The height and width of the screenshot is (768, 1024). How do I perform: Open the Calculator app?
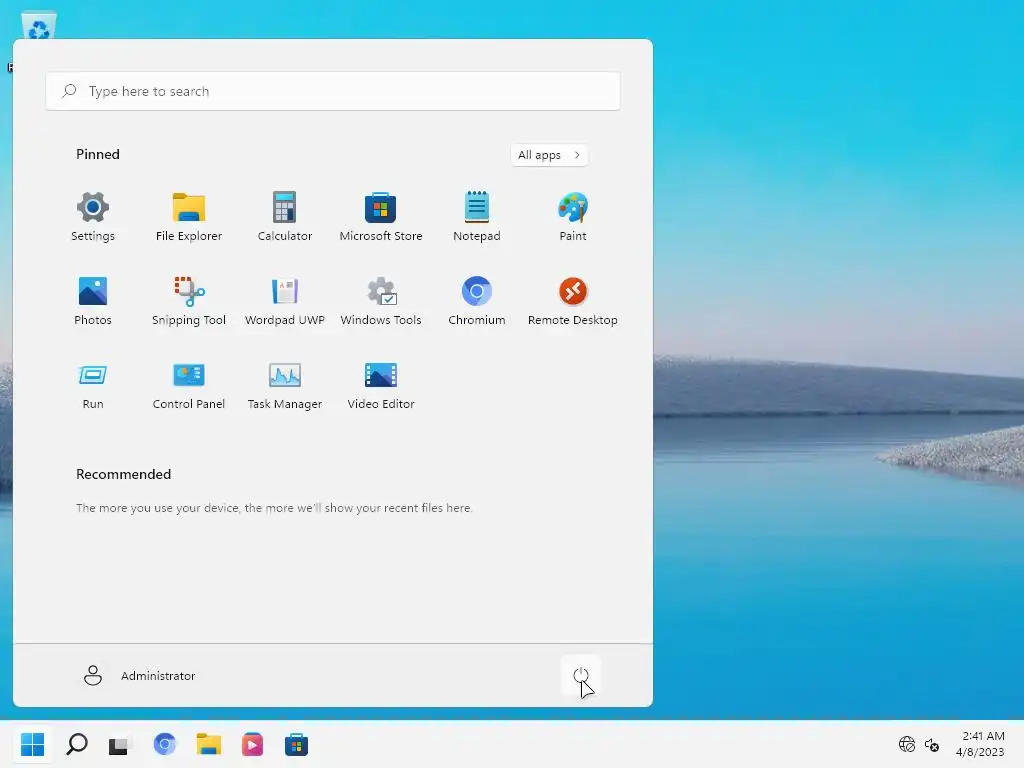pos(285,217)
